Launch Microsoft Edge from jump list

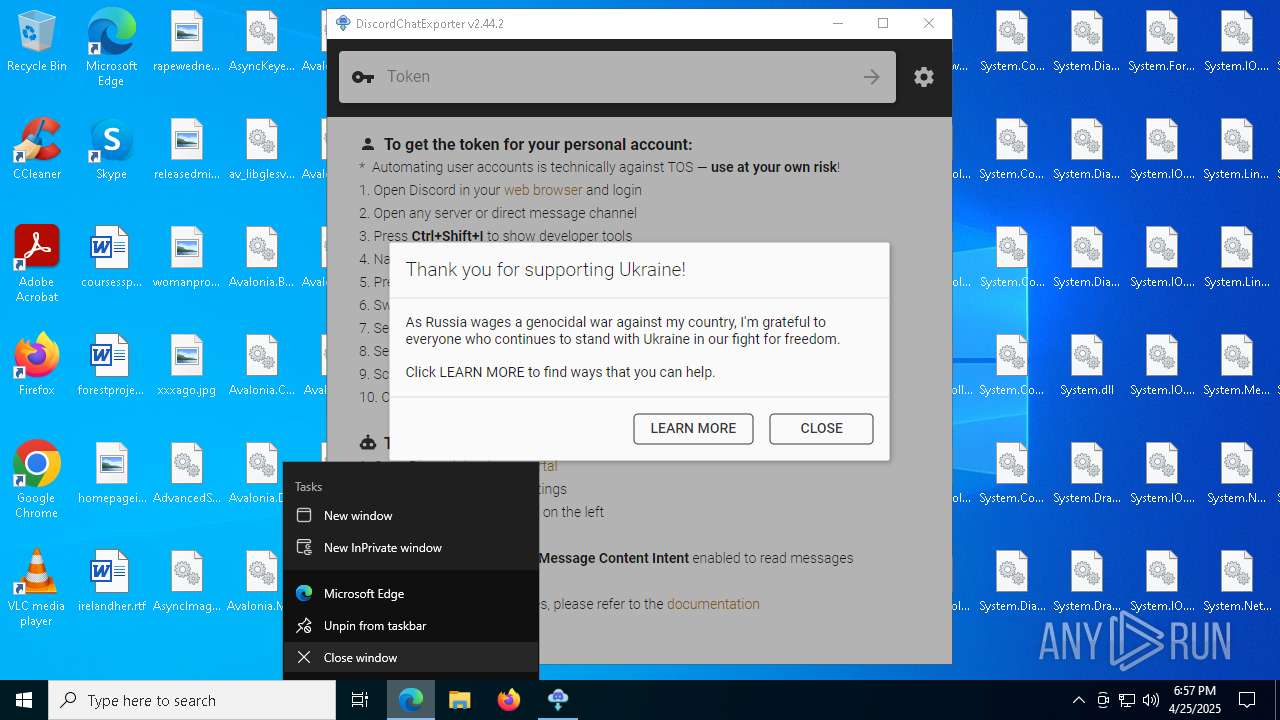pos(411,594)
